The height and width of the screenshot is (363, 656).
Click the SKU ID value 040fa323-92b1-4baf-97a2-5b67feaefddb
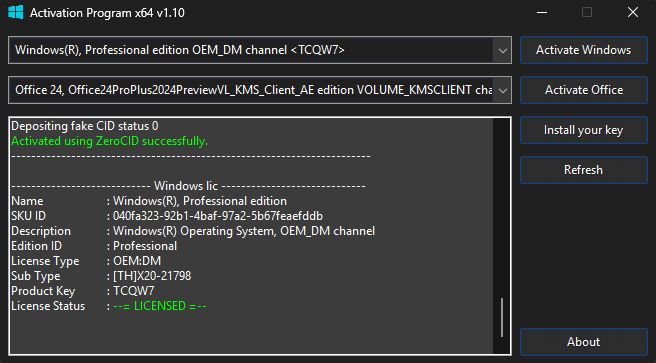tap(218, 216)
